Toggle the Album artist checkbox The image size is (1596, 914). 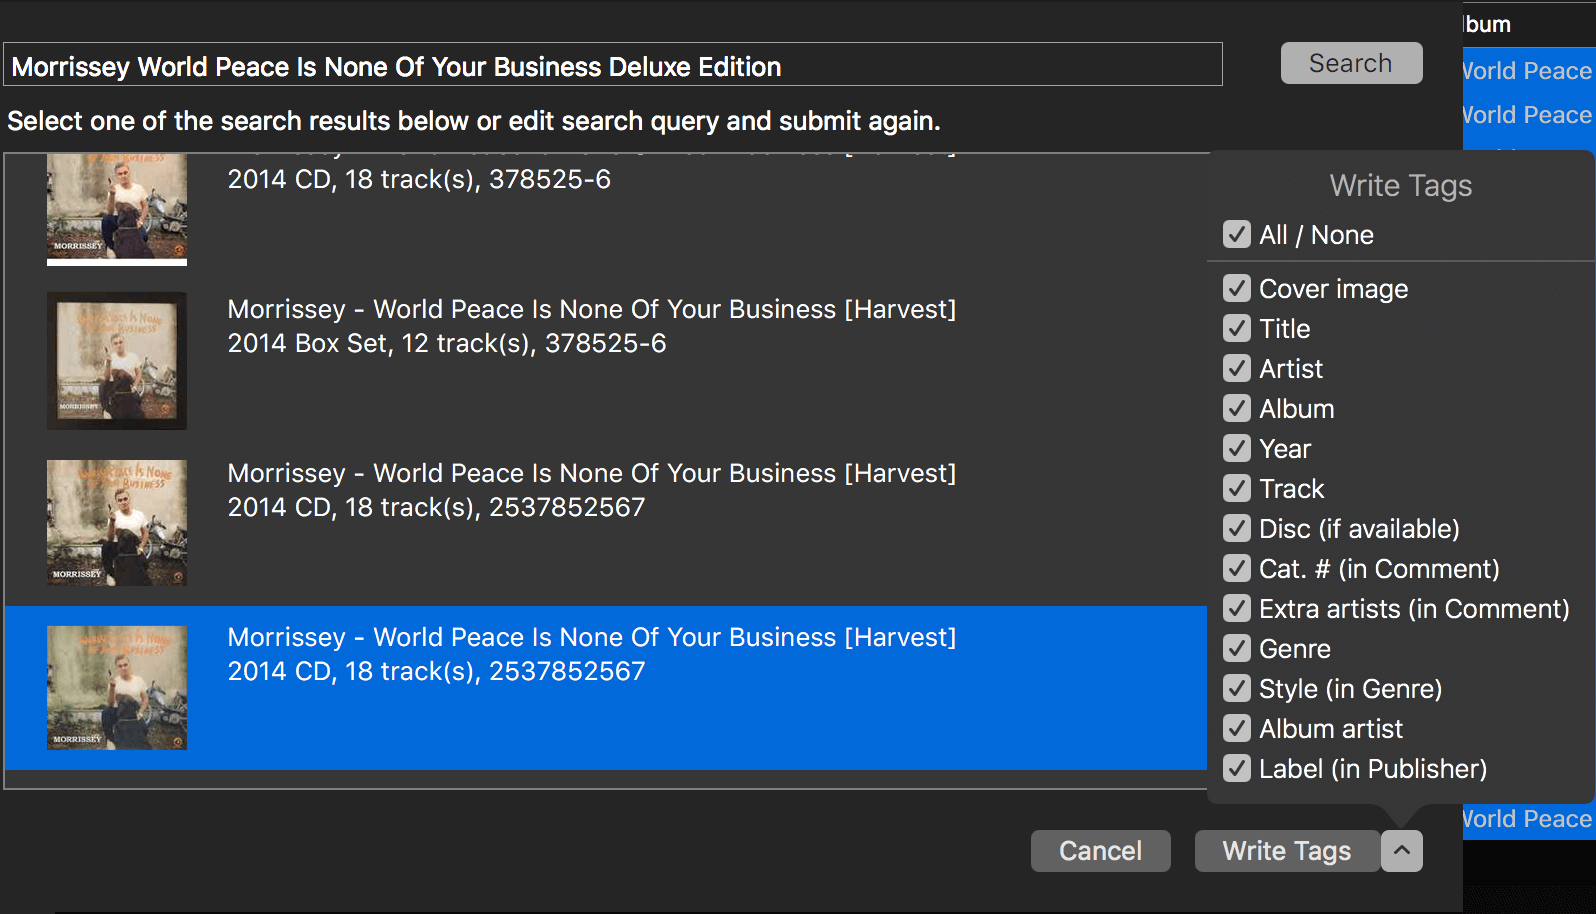click(1237, 729)
